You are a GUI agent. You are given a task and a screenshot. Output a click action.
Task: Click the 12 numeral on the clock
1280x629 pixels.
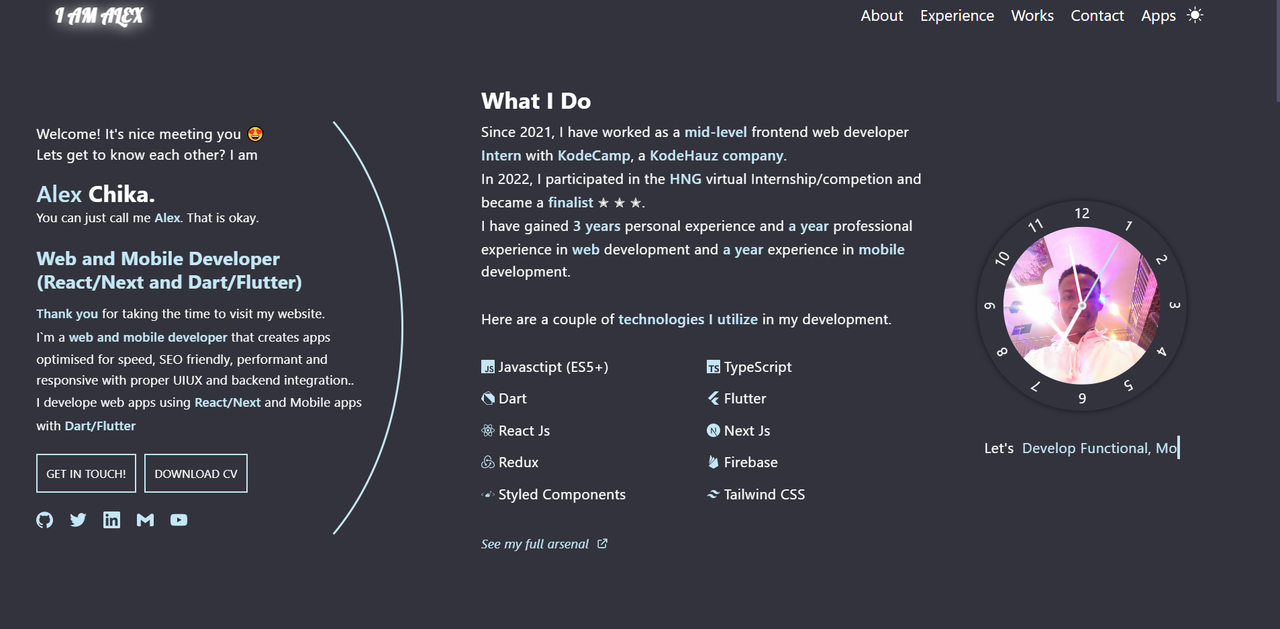tap(1082, 213)
